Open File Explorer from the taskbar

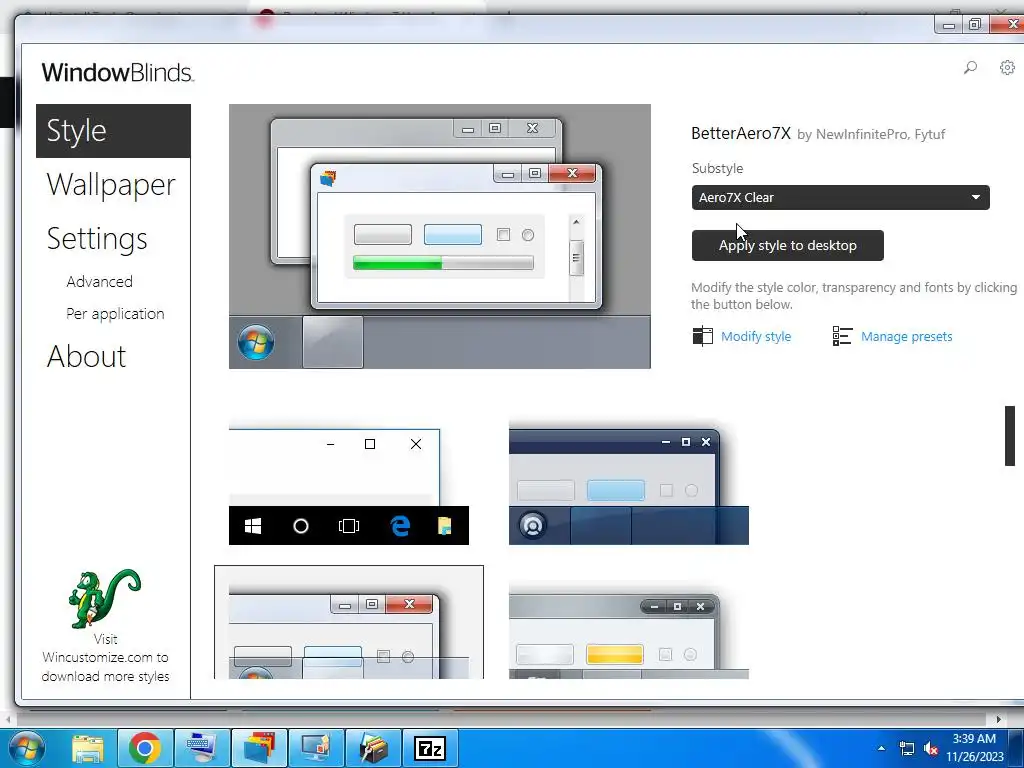[88, 748]
